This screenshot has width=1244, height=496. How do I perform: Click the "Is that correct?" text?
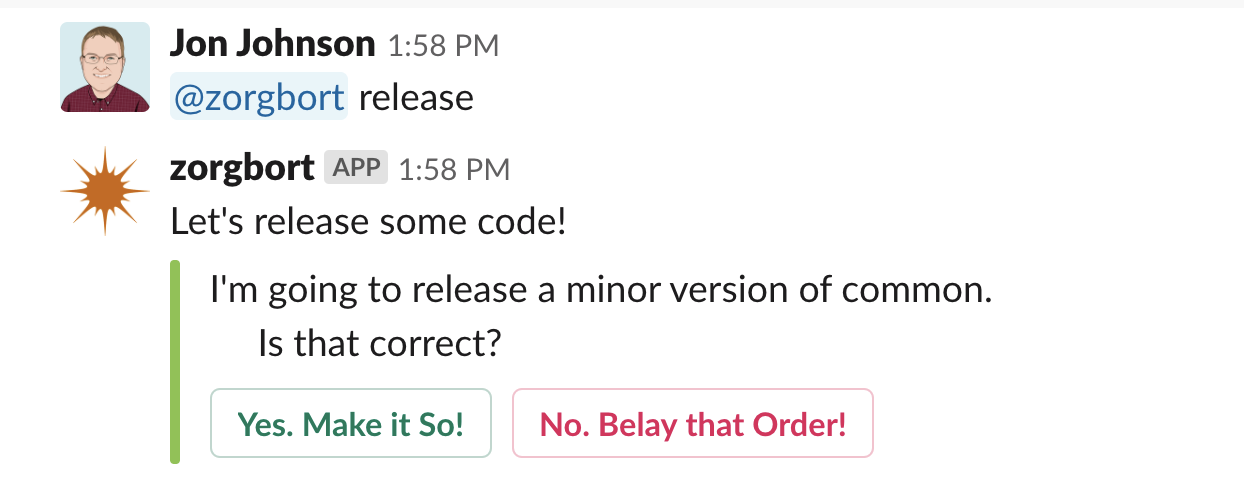(x=379, y=344)
